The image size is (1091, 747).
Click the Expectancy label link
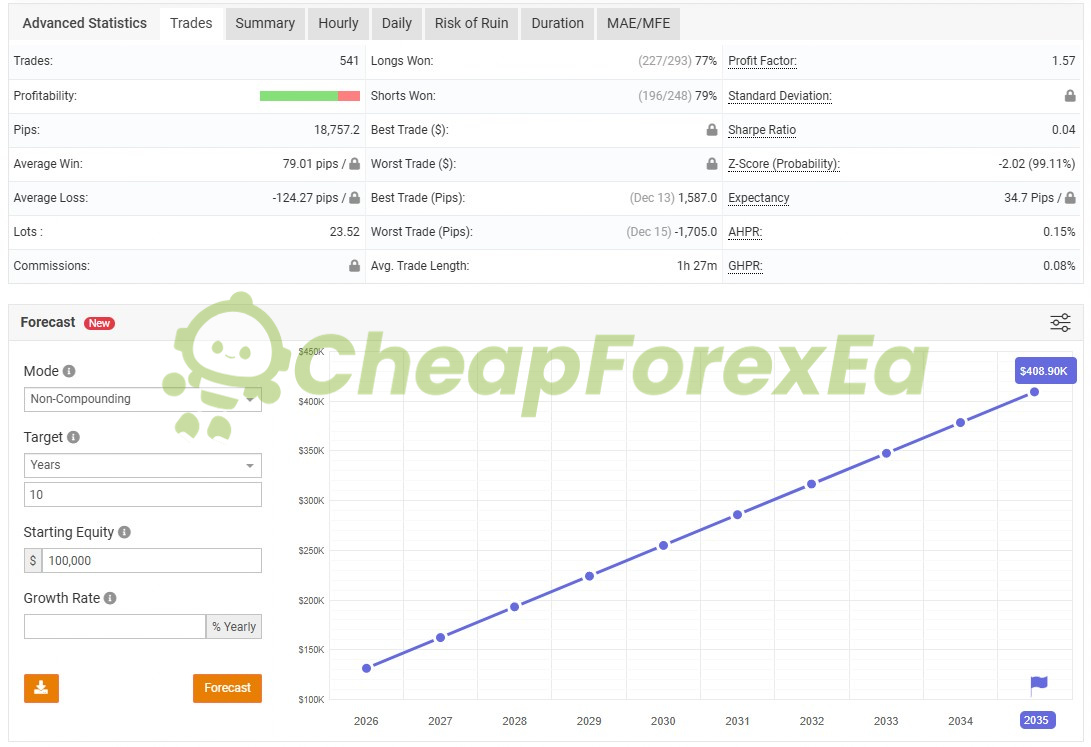[758, 198]
